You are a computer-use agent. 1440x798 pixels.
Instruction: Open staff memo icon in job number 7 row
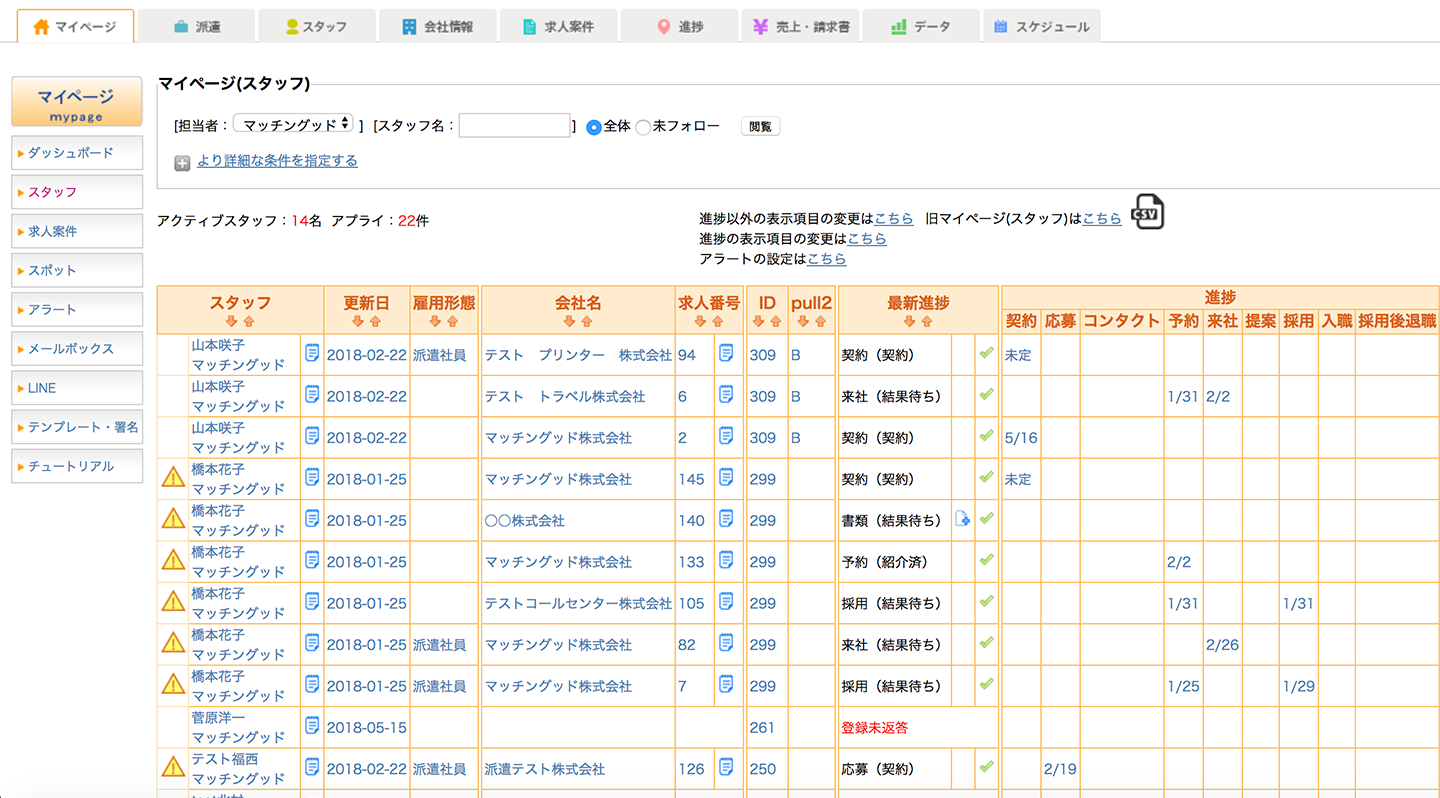click(x=312, y=685)
